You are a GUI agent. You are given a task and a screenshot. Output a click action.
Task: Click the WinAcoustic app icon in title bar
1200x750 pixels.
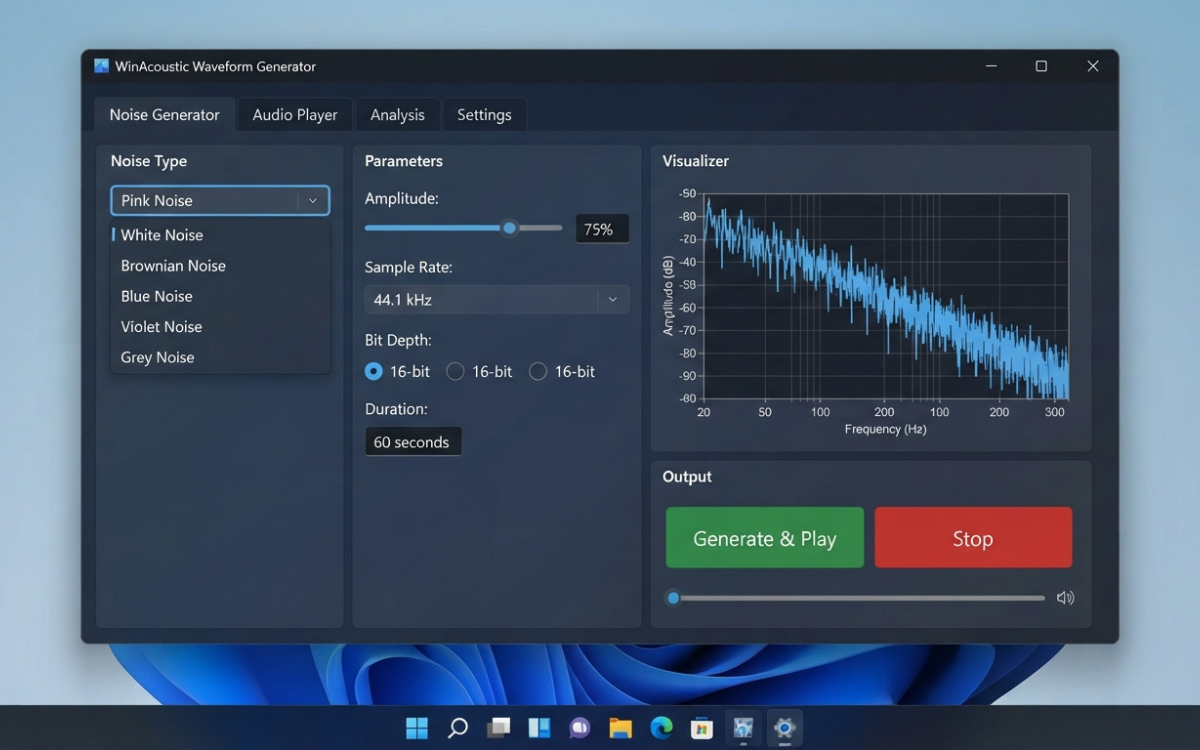point(101,66)
